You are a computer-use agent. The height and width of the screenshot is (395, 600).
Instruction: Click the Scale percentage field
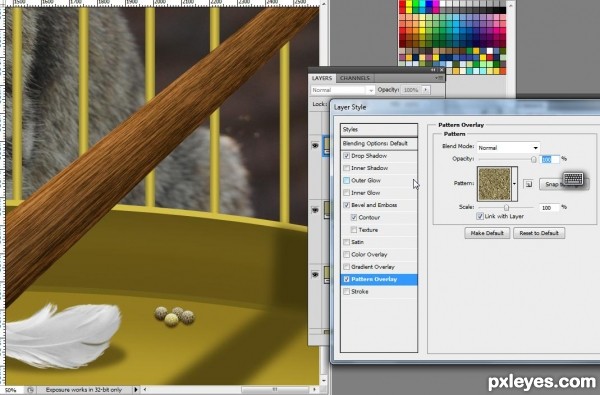549,207
